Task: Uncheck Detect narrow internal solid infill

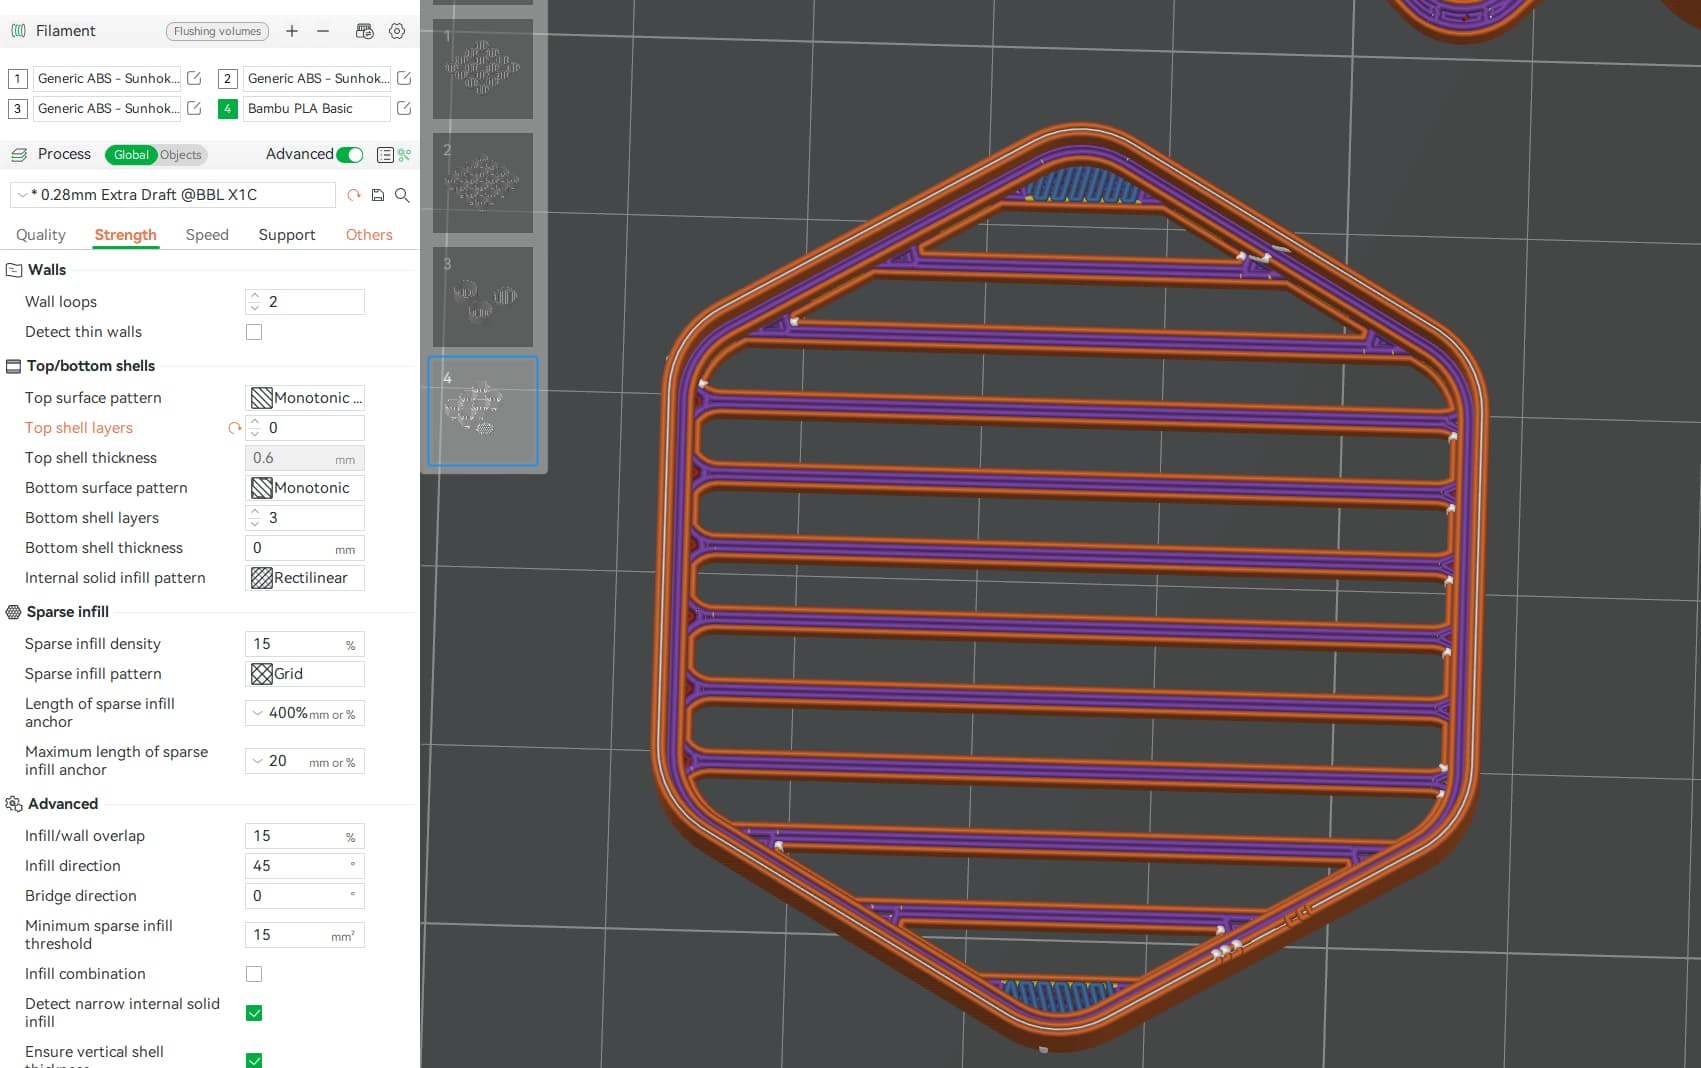Action: coord(254,1013)
